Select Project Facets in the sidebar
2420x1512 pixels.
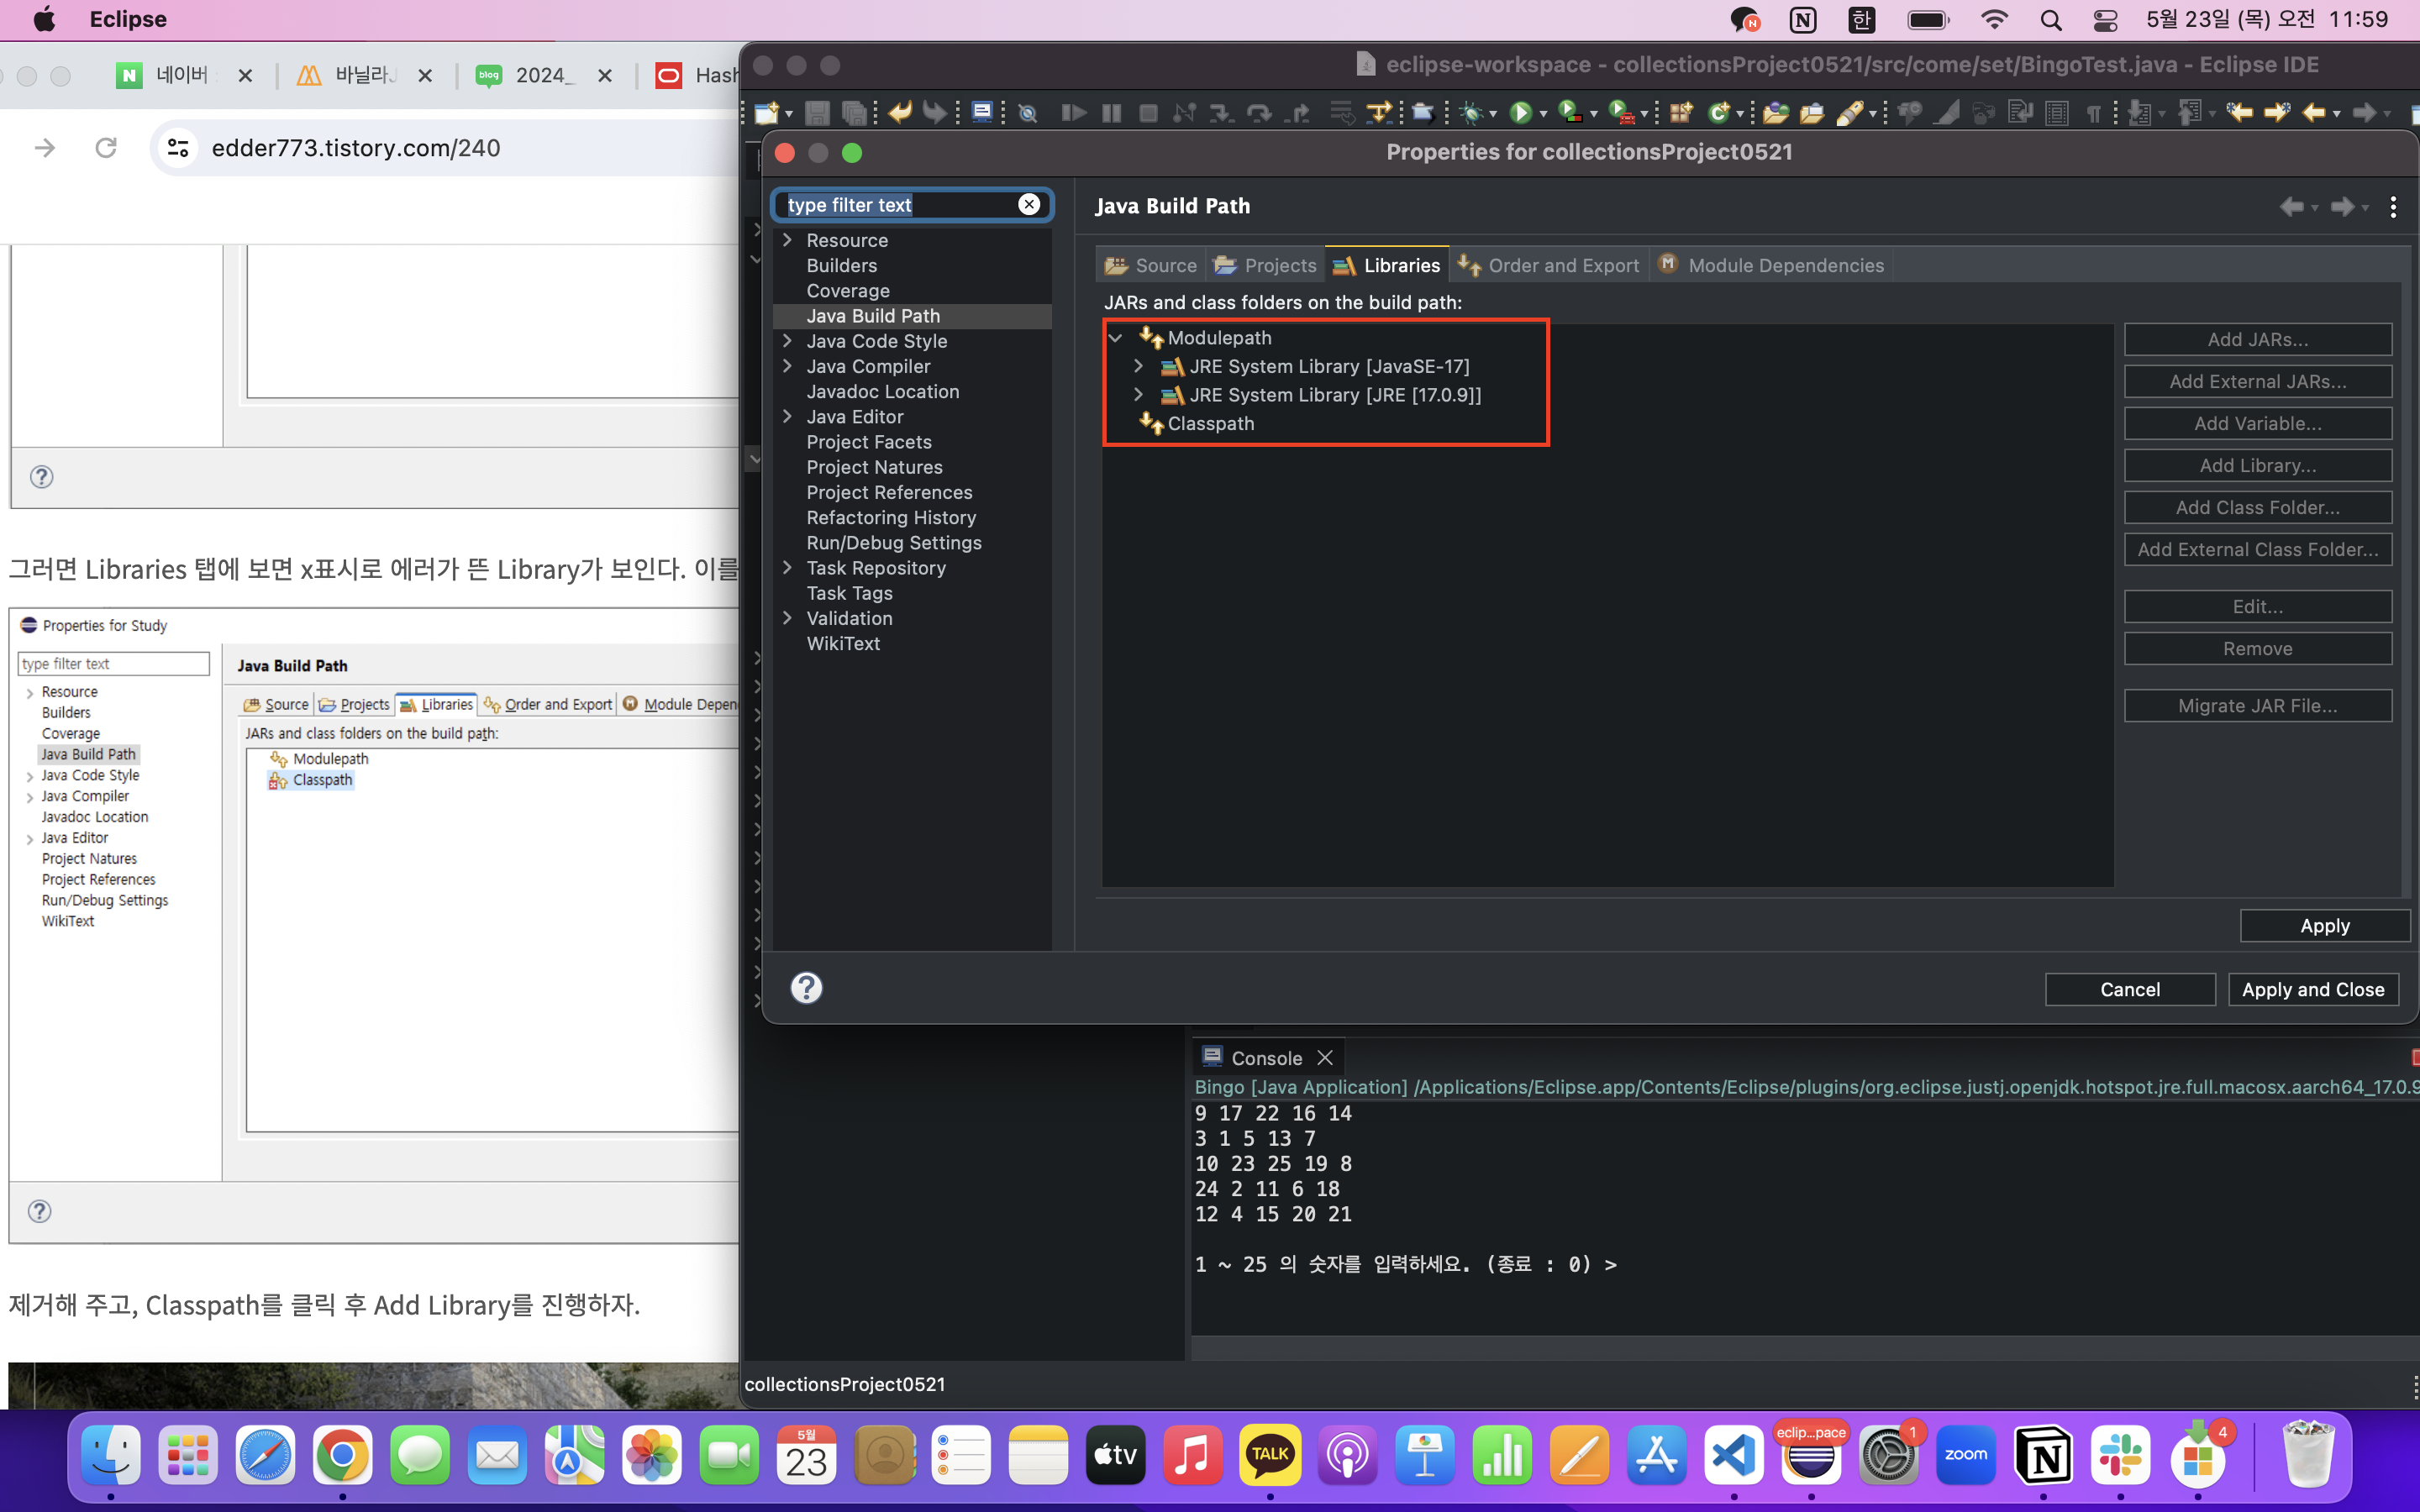868,442
